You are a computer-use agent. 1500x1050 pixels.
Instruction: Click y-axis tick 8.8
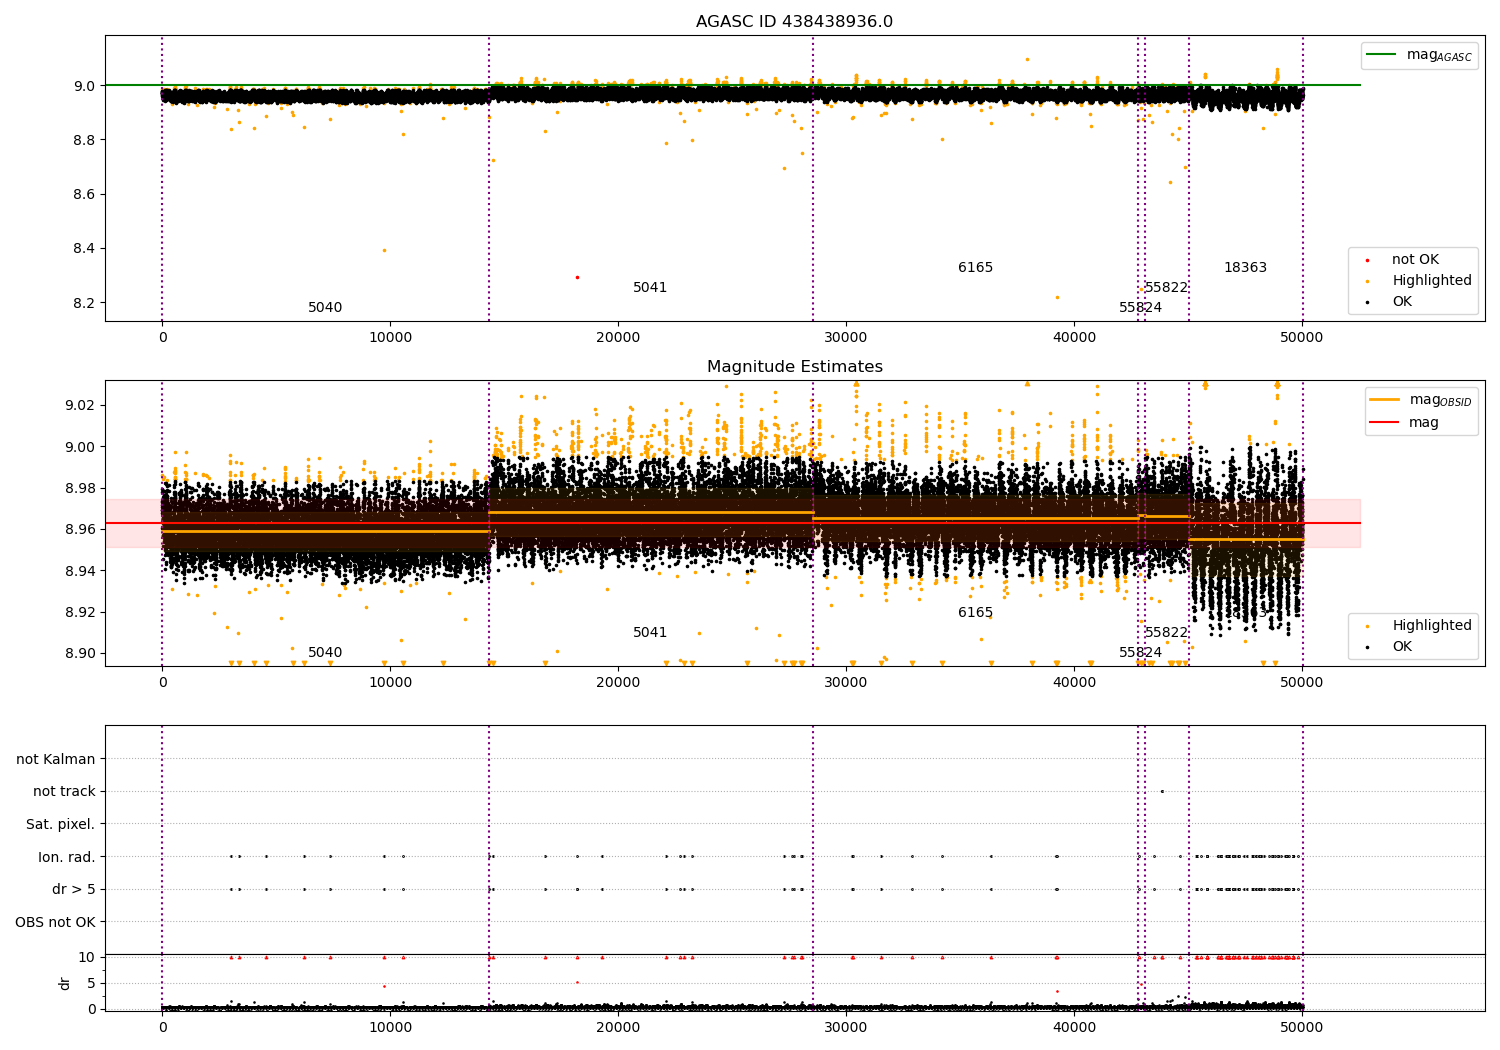85,140
